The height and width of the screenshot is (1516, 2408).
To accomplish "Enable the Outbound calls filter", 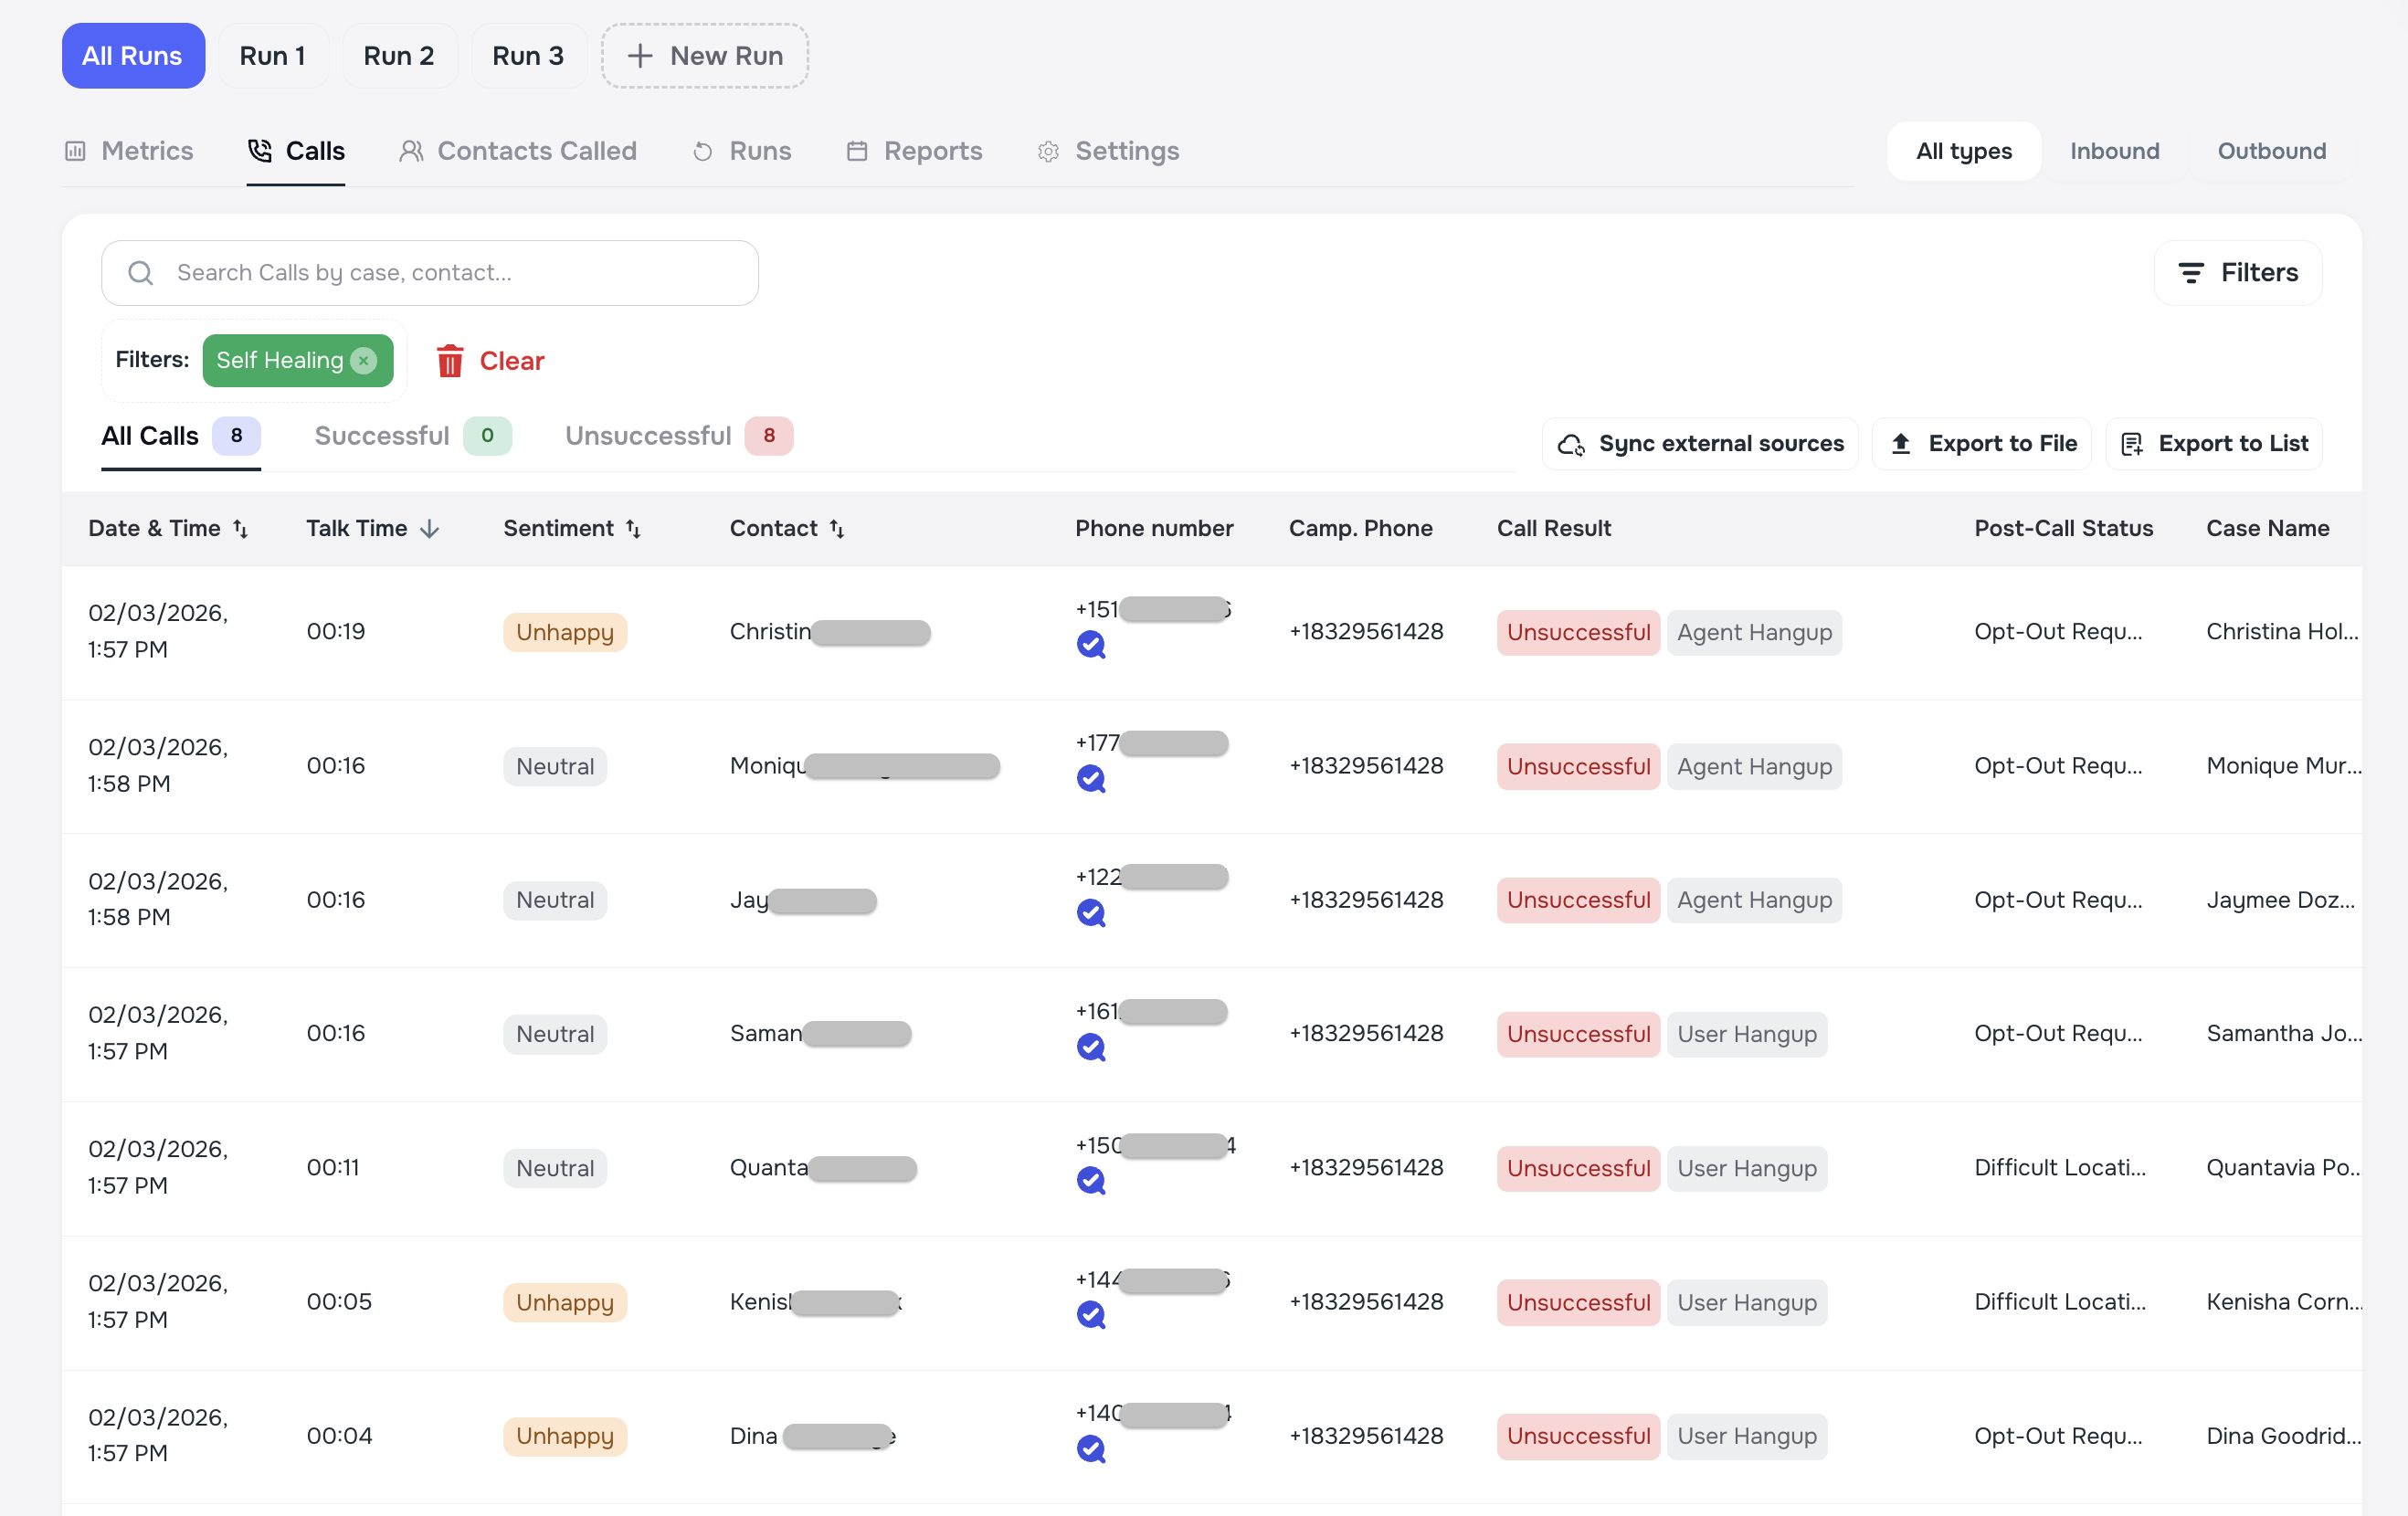I will click(x=2272, y=150).
